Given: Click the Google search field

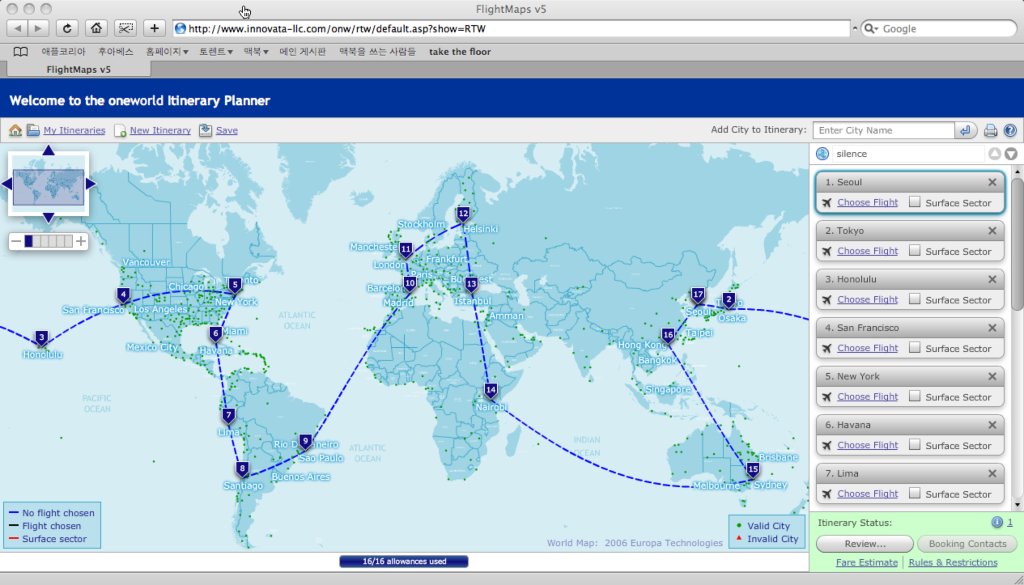Looking at the screenshot, I should click(x=939, y=29).
